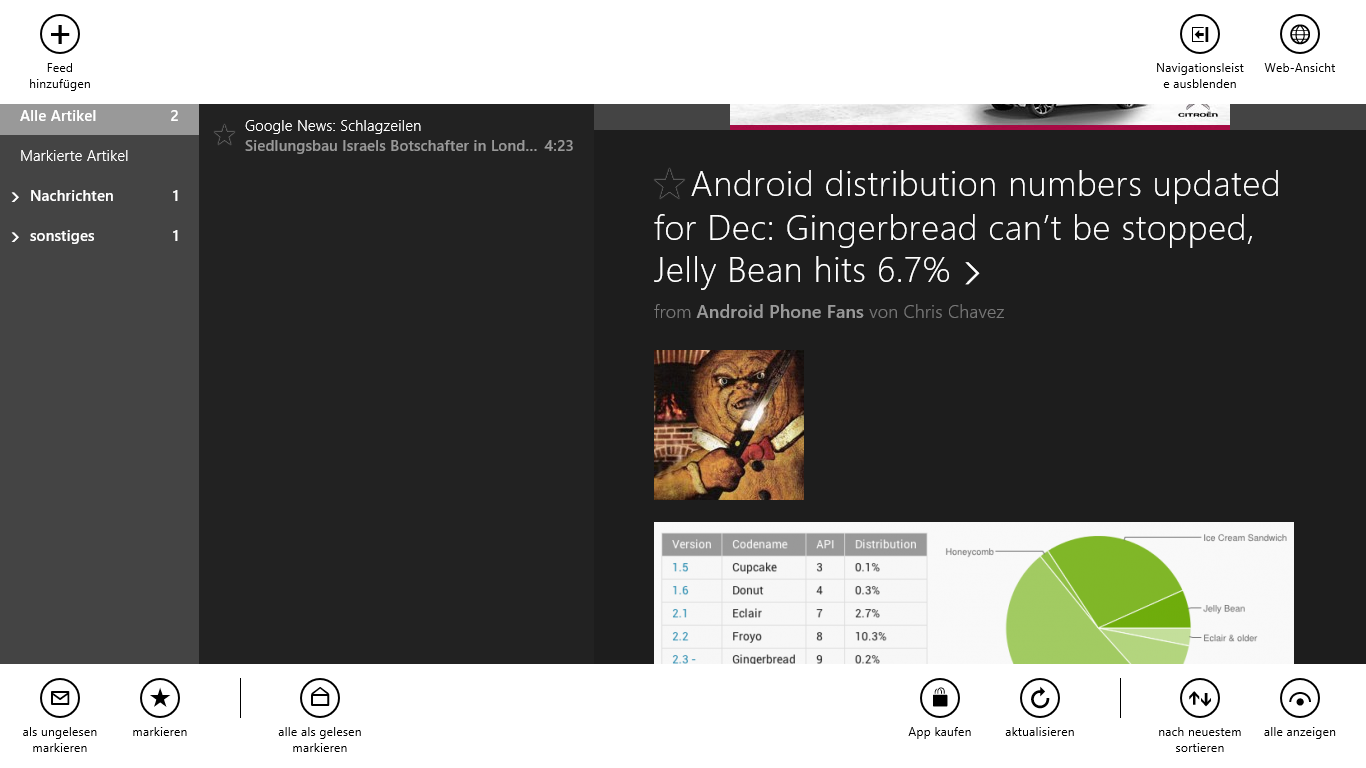The width and height of the screenshot is (1366, 768).
Task: Click the Honeycomb chart label
Action: pos(970,552)
